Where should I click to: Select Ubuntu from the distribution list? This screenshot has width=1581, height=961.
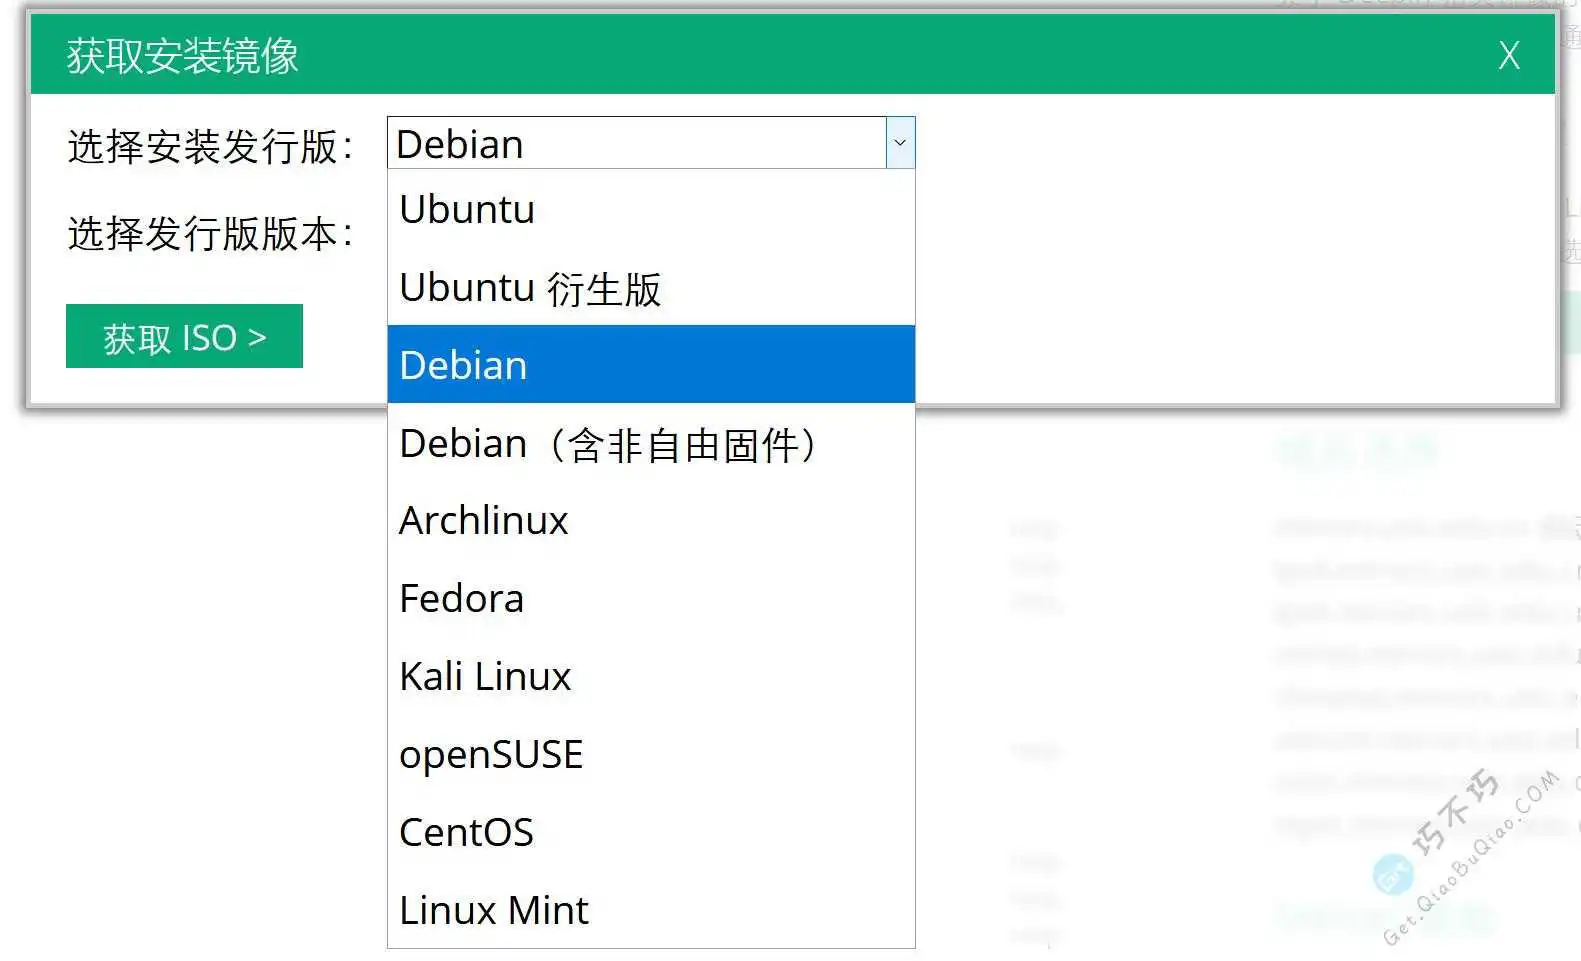point(651,209)
